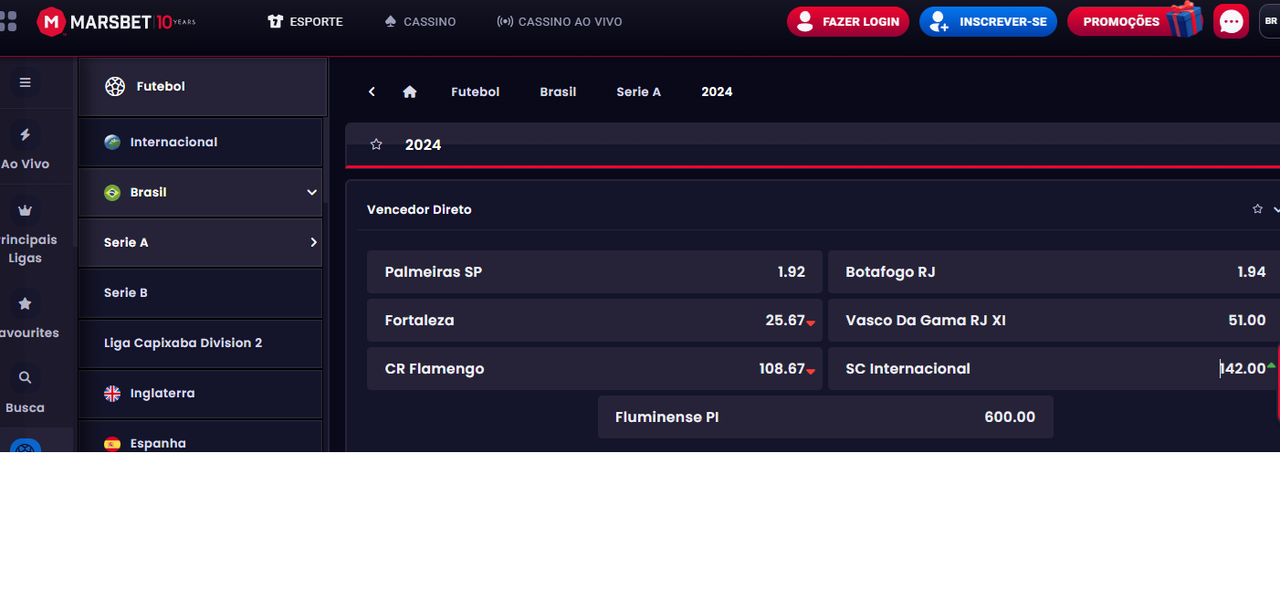Image resolution: width=1280 pixels, height=592 pixels.
Task: Open Liga Capixaba Division 2
Action: [200, 343]
